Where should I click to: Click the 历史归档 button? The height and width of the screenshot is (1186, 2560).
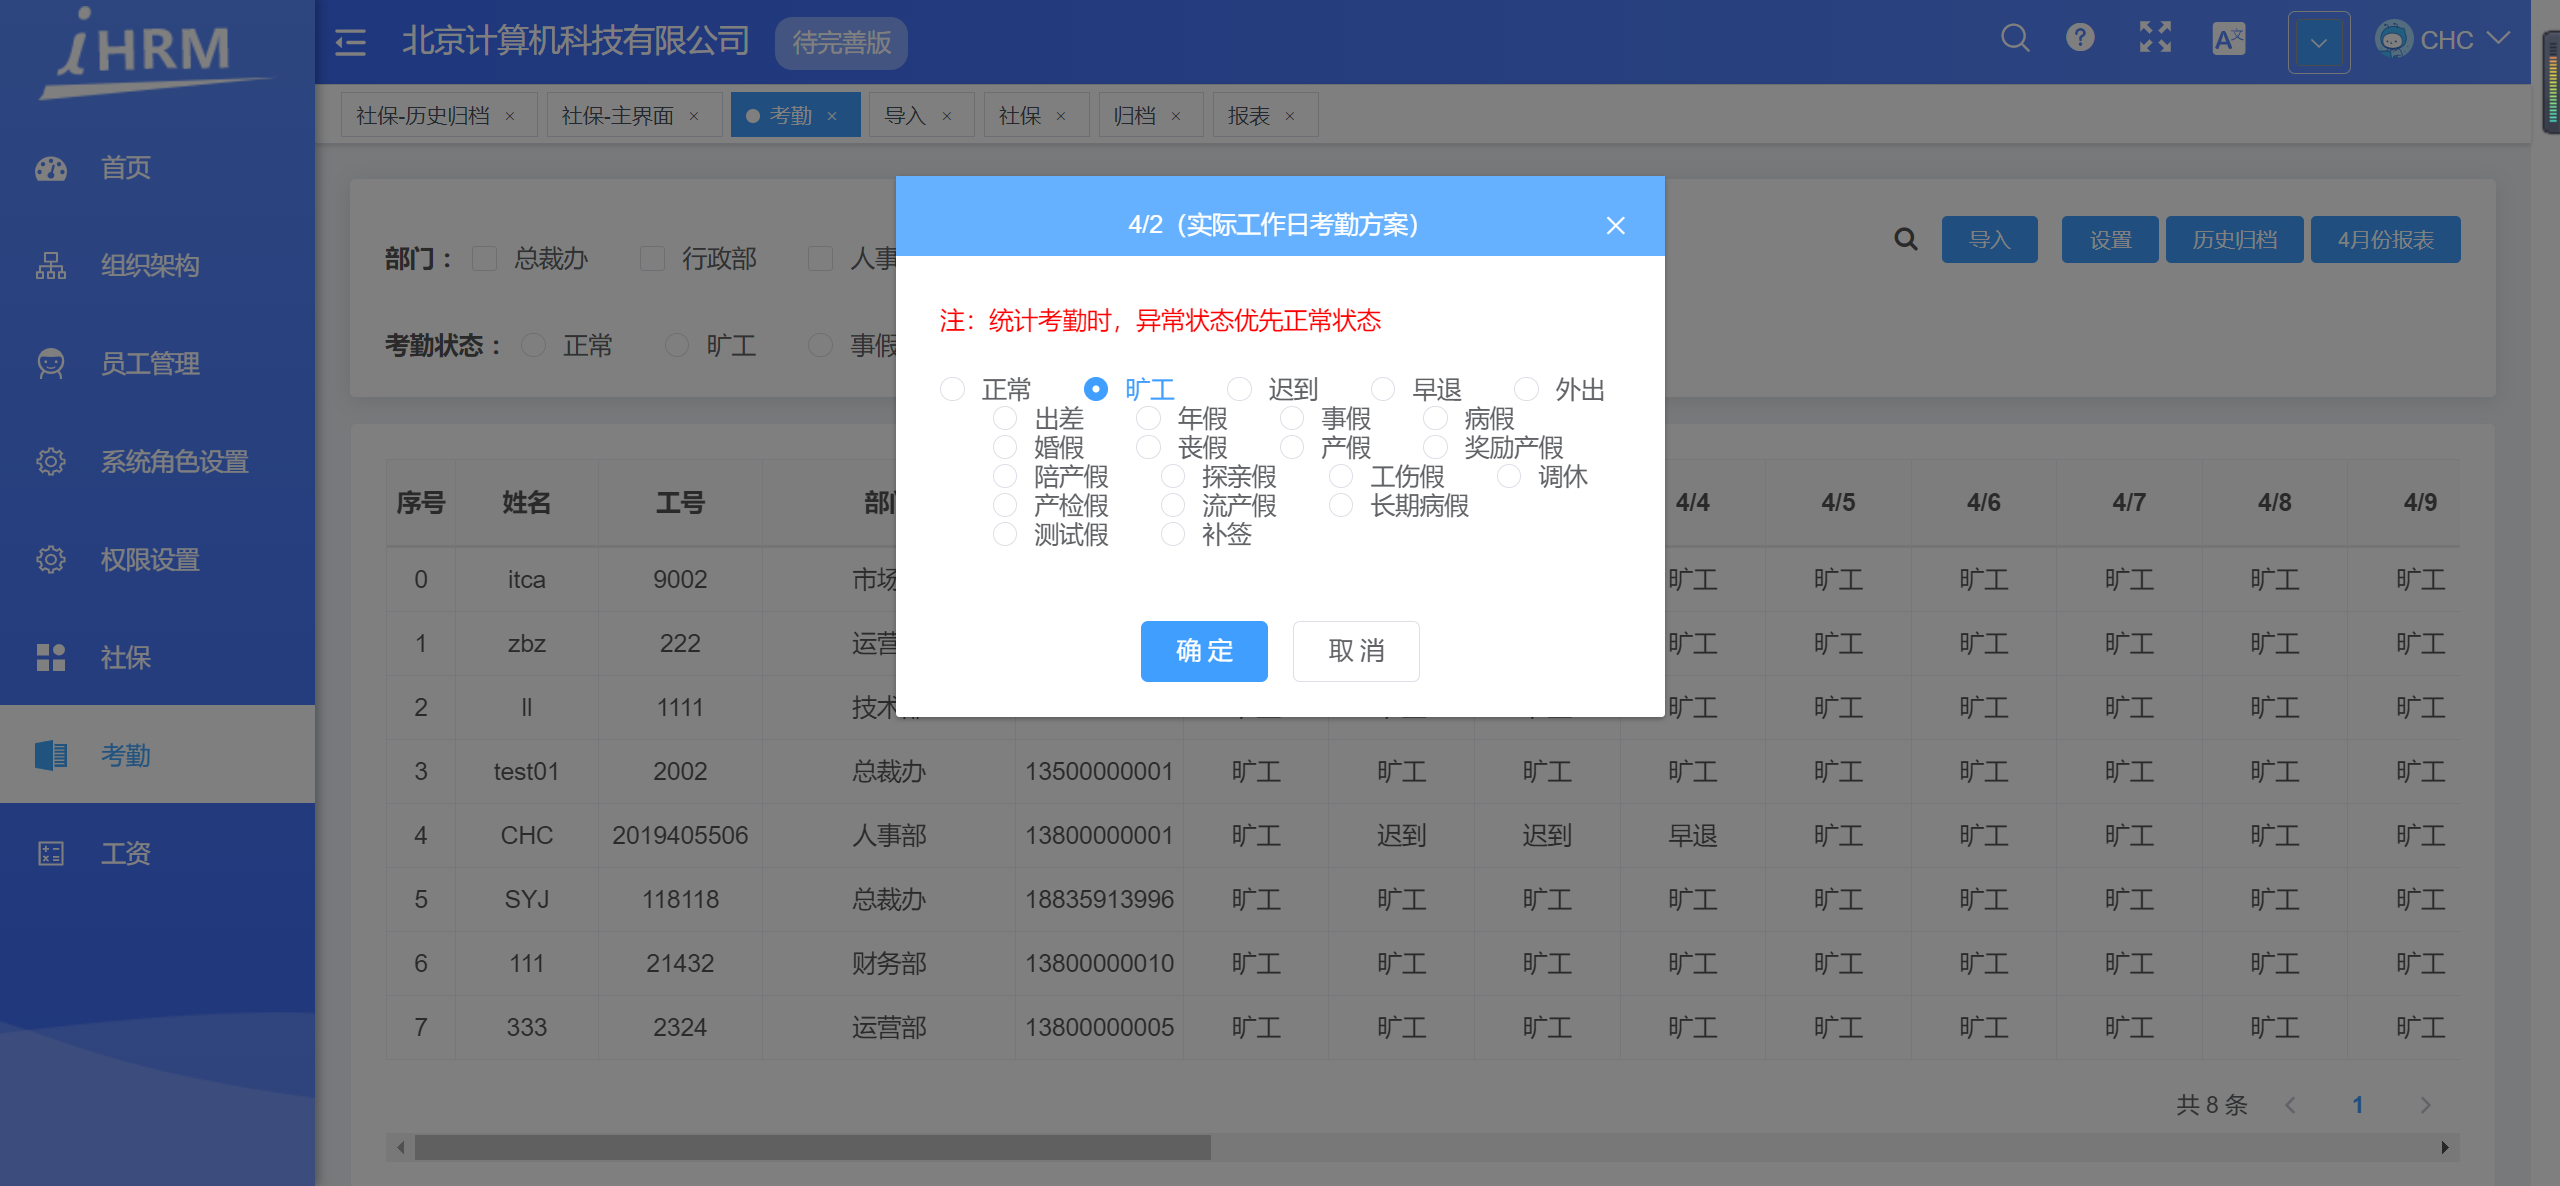tap(2234, 240)
